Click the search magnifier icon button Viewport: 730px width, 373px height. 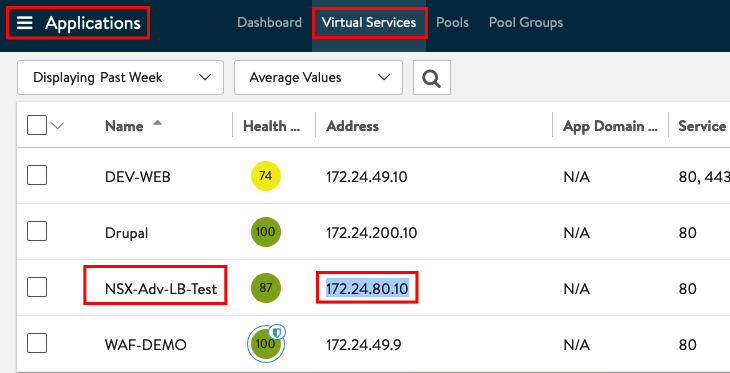[432, 77]
